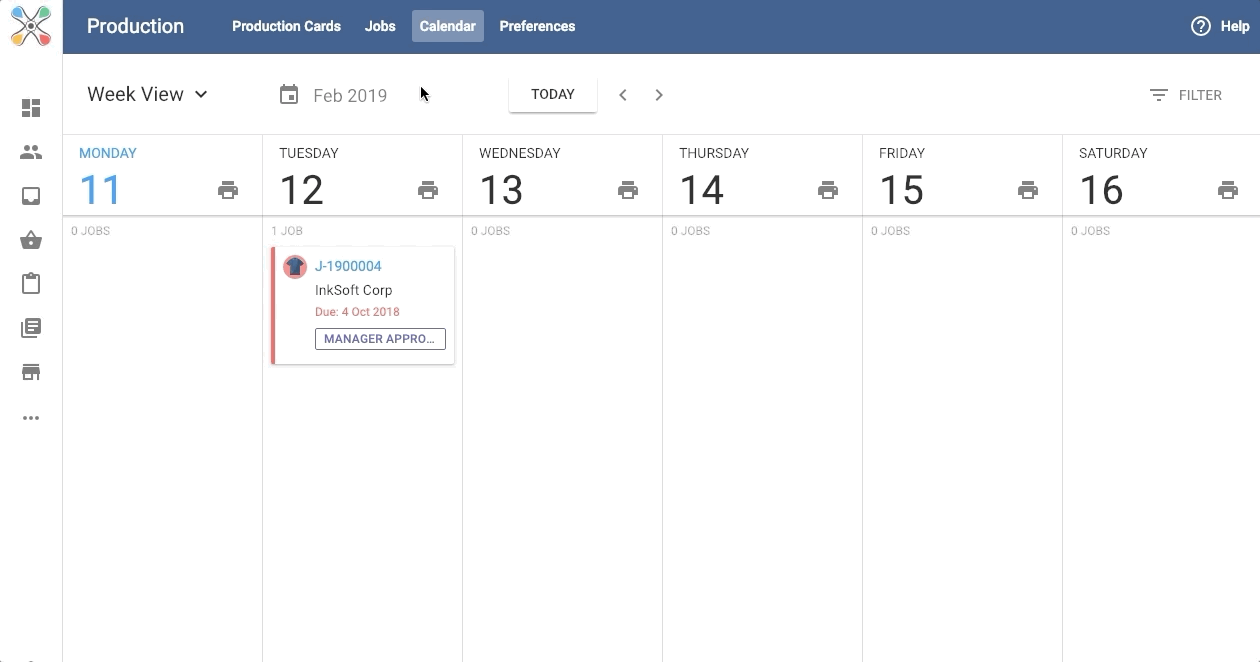Open the Week View dropdown
Screen dimensions: 1260x662
tap(146, 94)
